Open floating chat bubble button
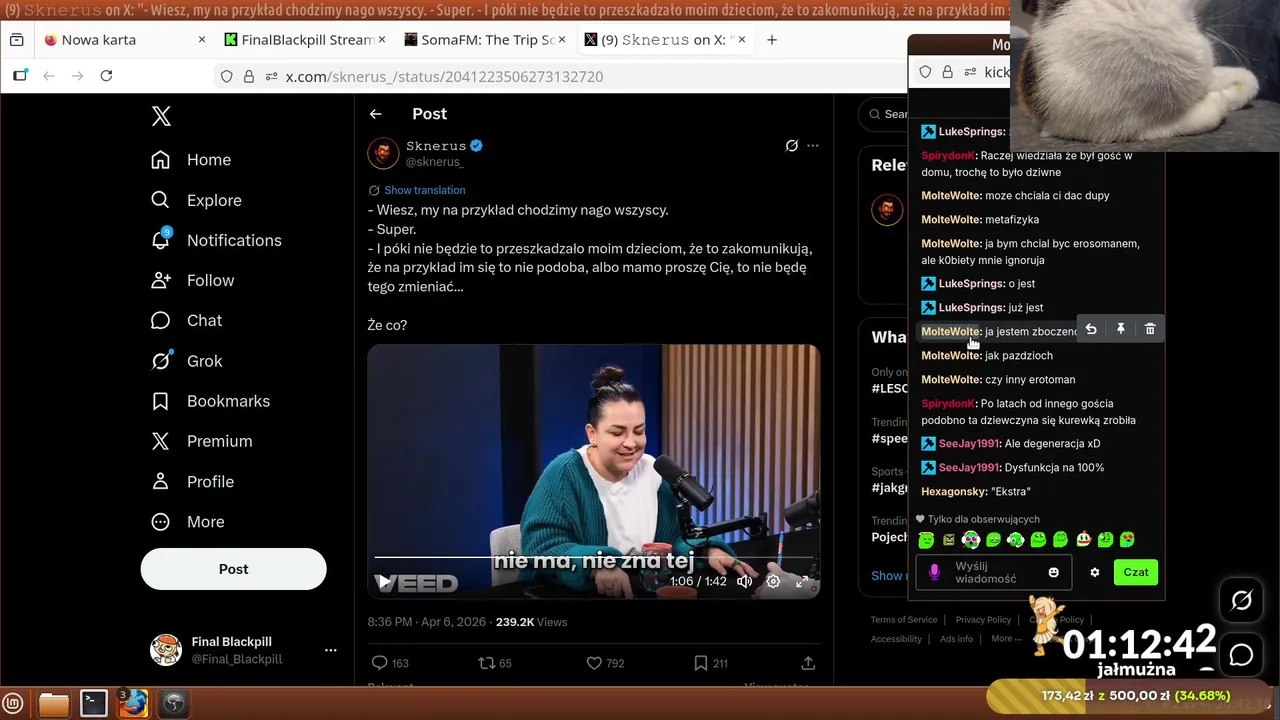This screenshot has width=1280, height=720. pyautogui.click(x=1242, y=655)
